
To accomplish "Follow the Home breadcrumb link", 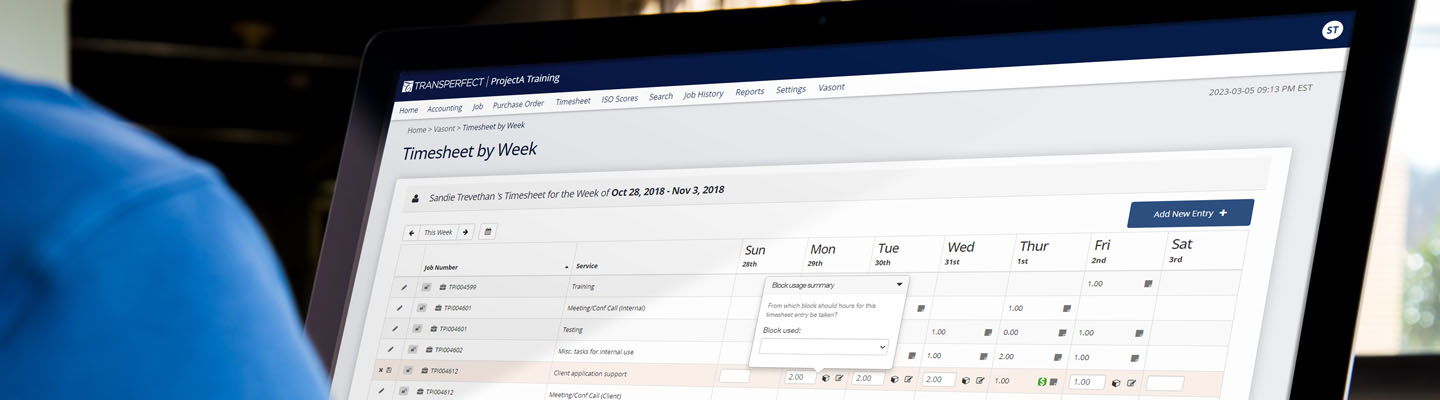I will pyautogui.click(x=416, y=130).
